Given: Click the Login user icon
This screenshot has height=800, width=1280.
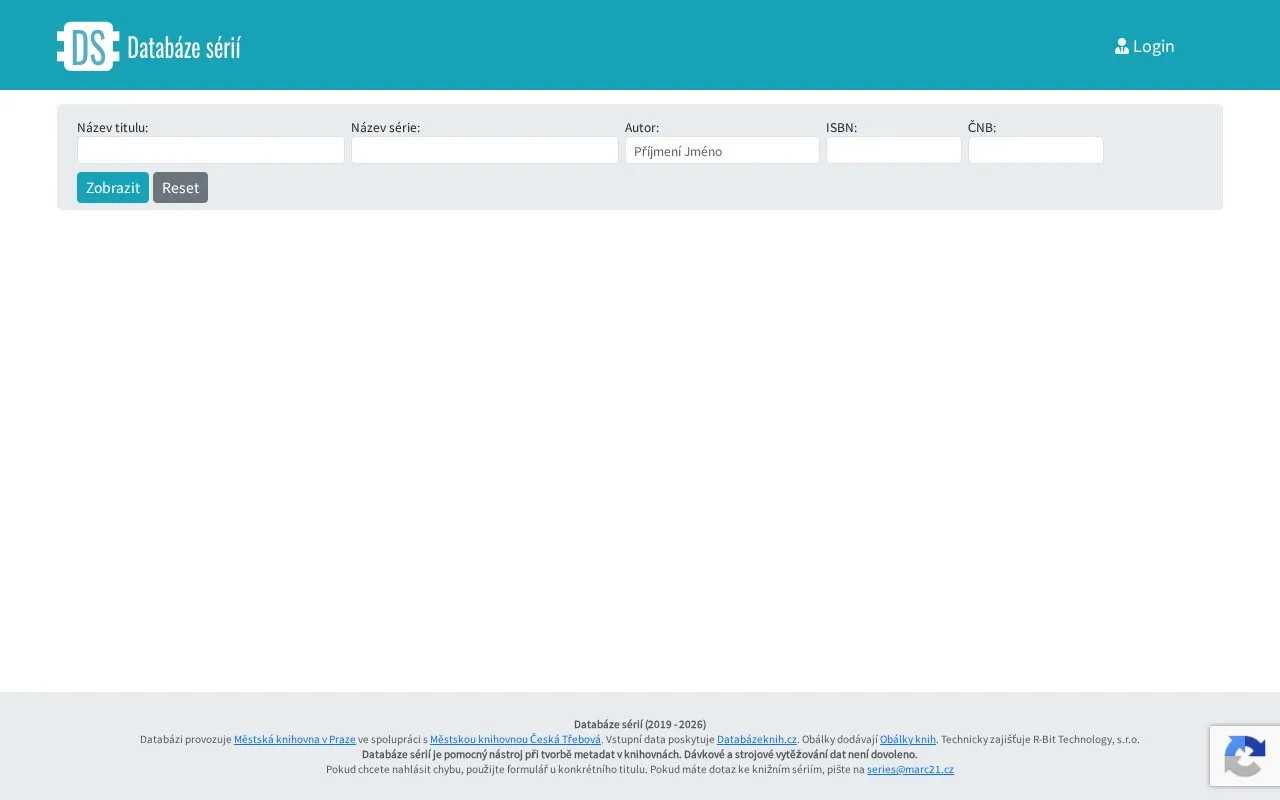Looking at the screenshot, I should [1122, 46].
